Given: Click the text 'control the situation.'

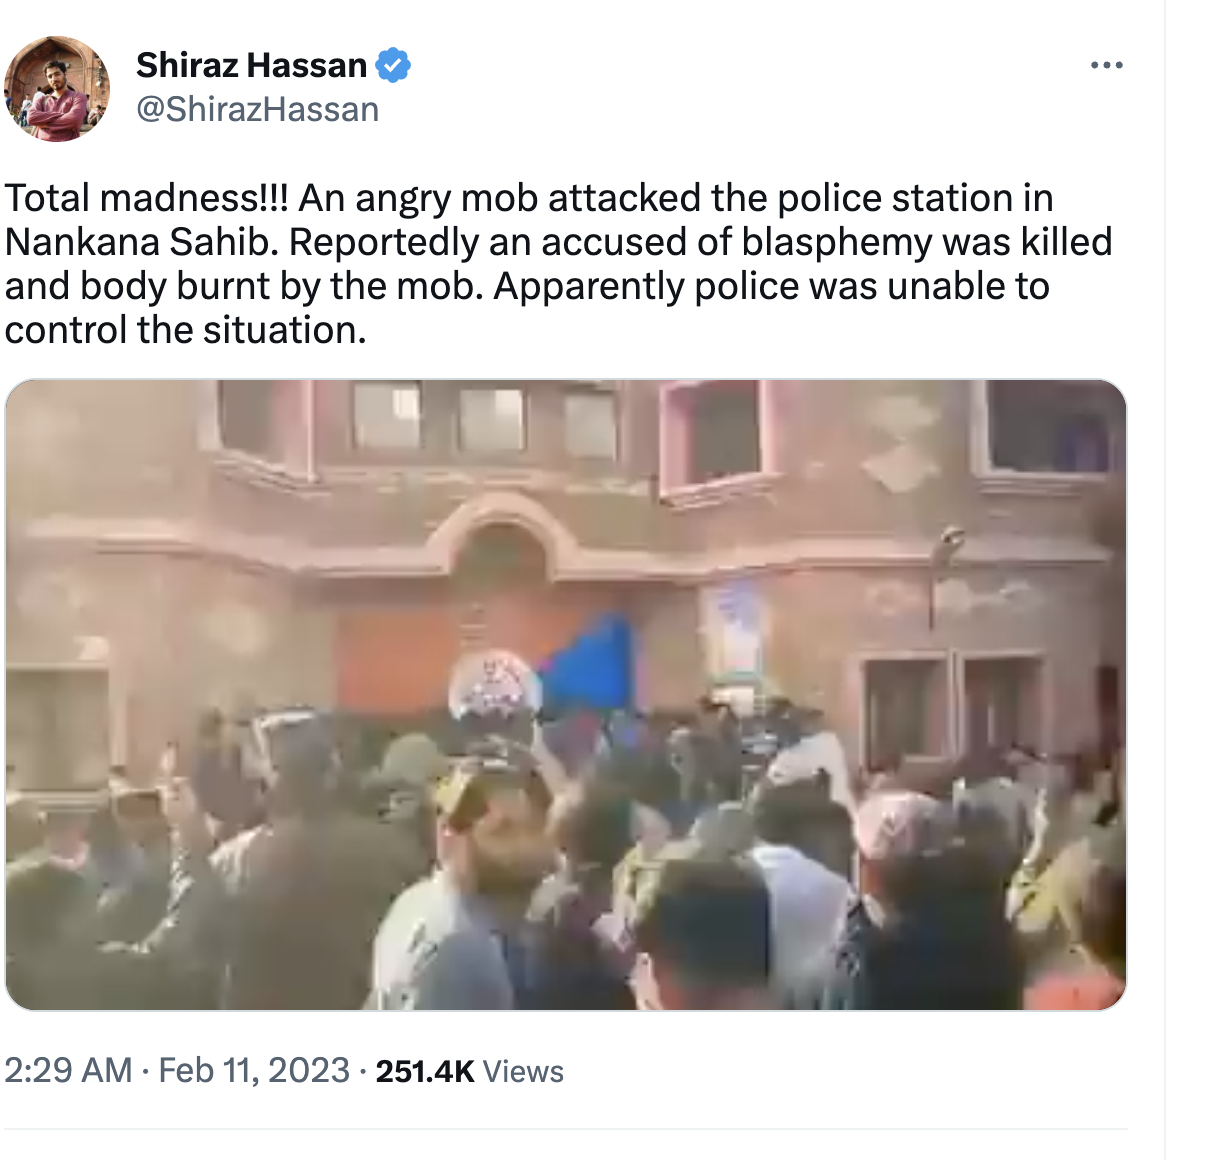Looking at the screenshot, I should [186, 330].
